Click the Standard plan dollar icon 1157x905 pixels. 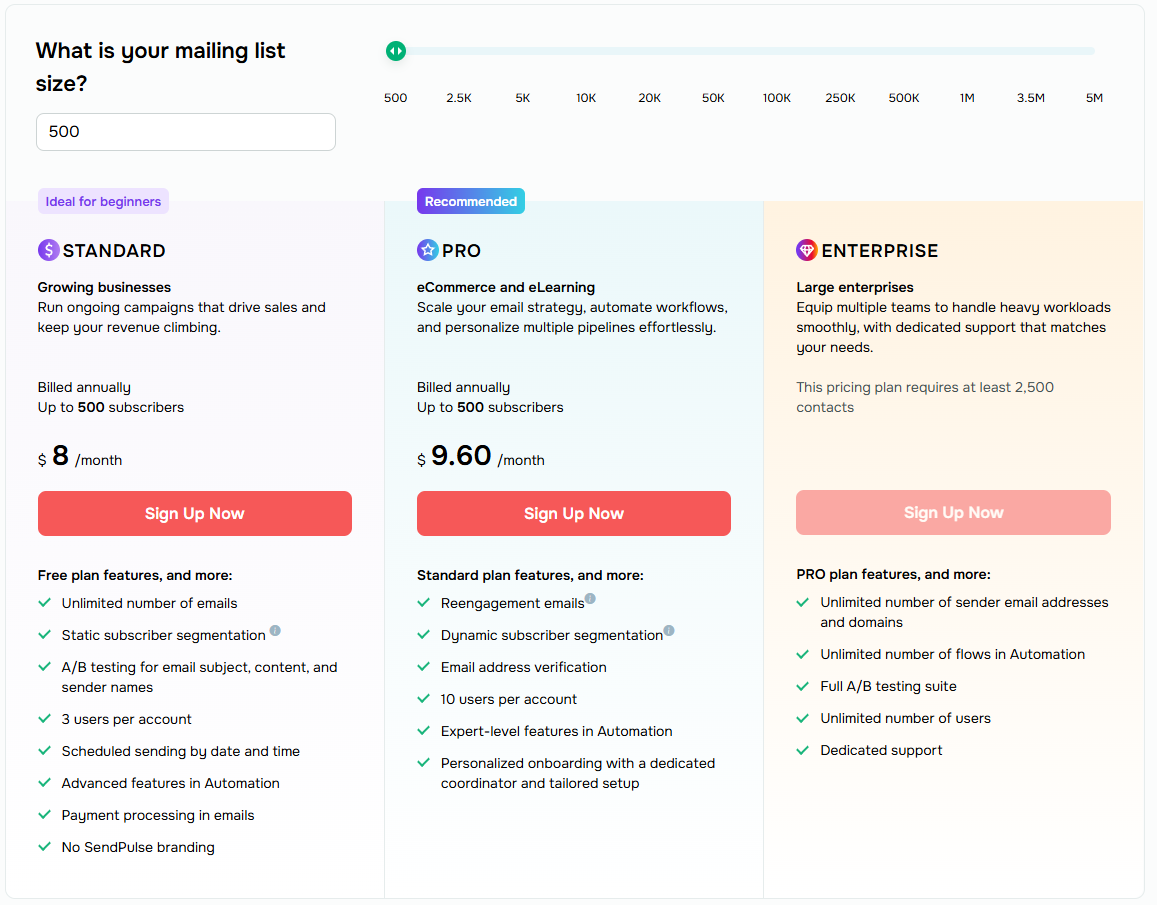[49, 250]
